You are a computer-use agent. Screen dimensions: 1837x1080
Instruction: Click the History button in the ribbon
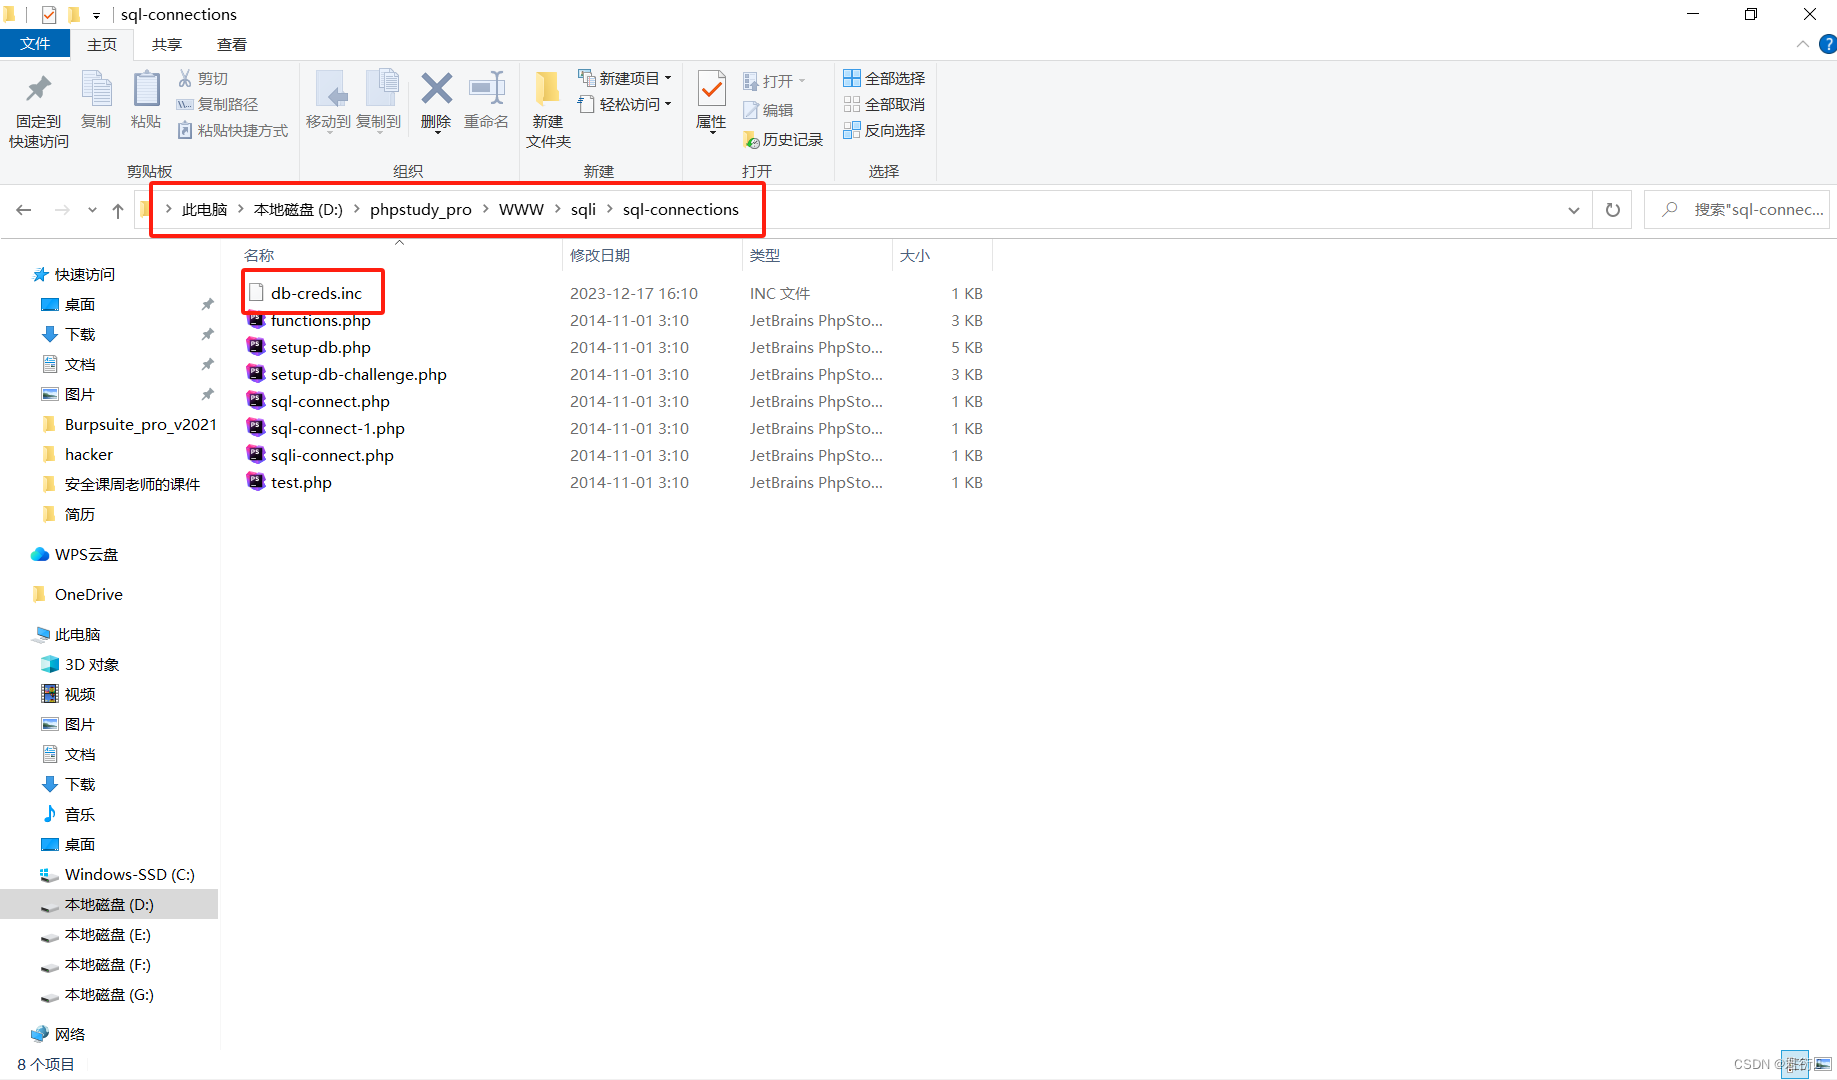tap(783, 140)
